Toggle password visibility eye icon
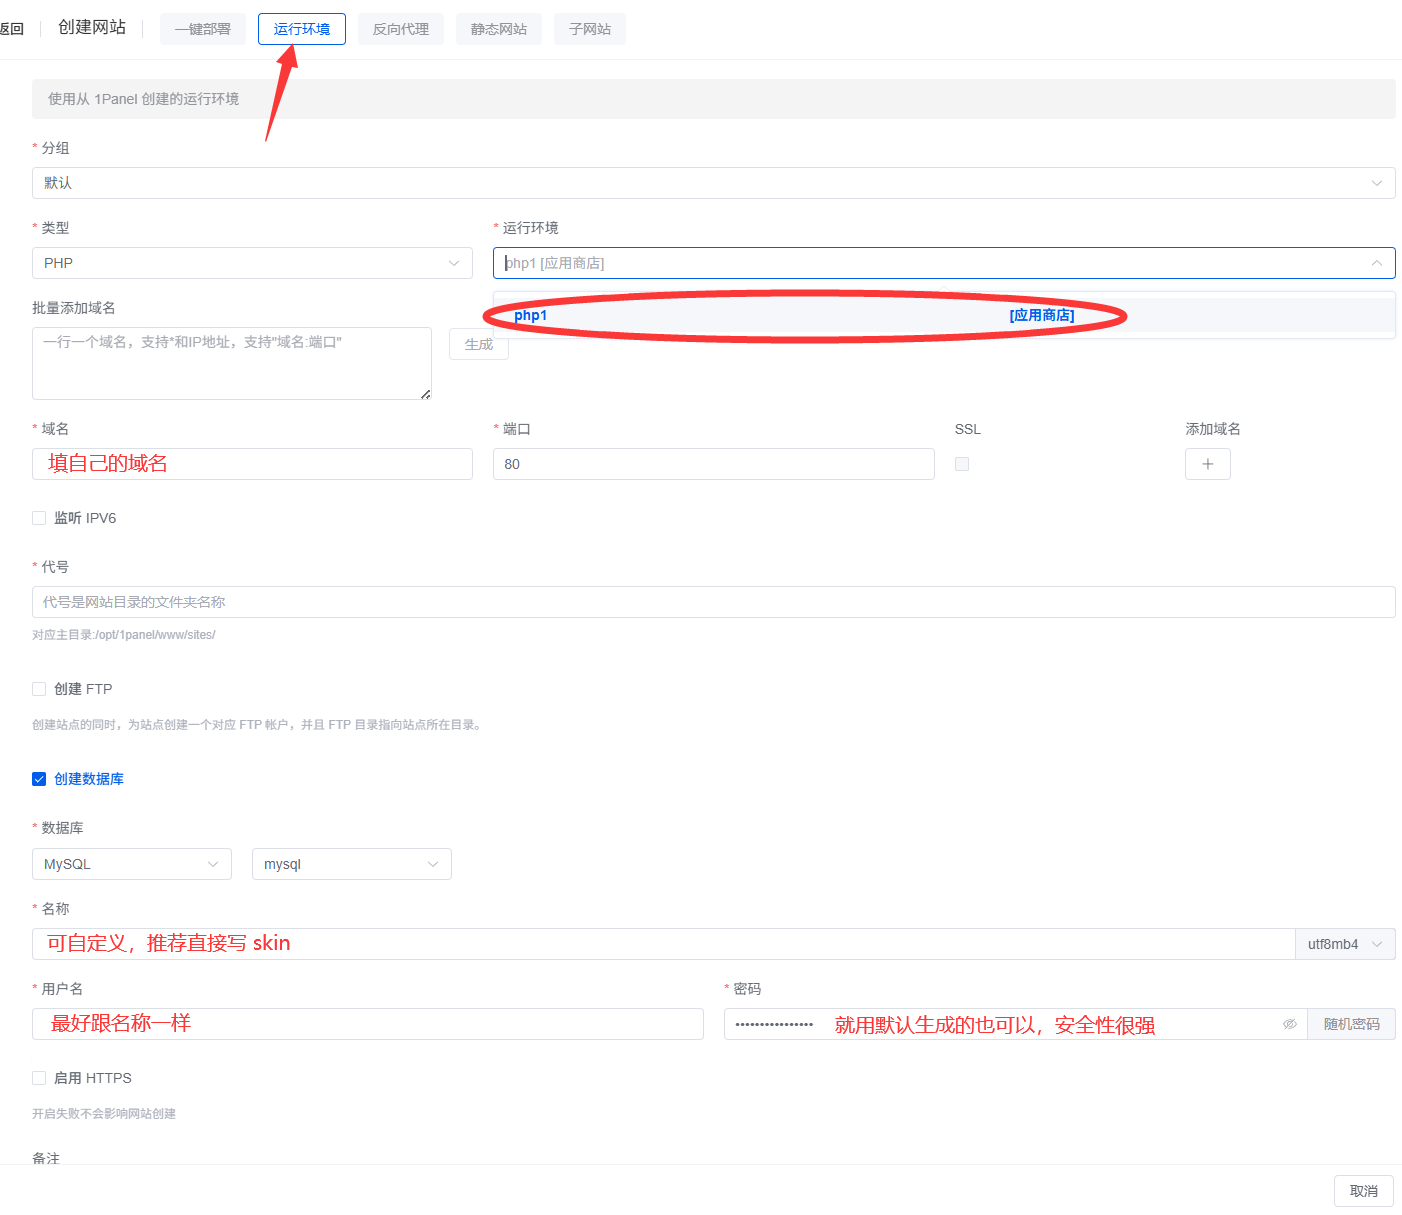Viewport: 1402px width, 1215px height. click(x=1289, y=1024)
